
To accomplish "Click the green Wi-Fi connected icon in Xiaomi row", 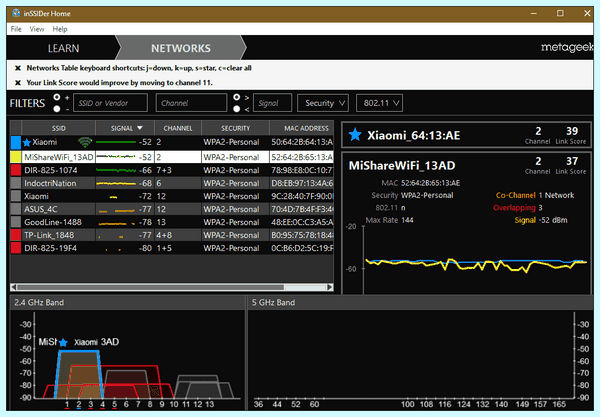I will click(85, 142).
